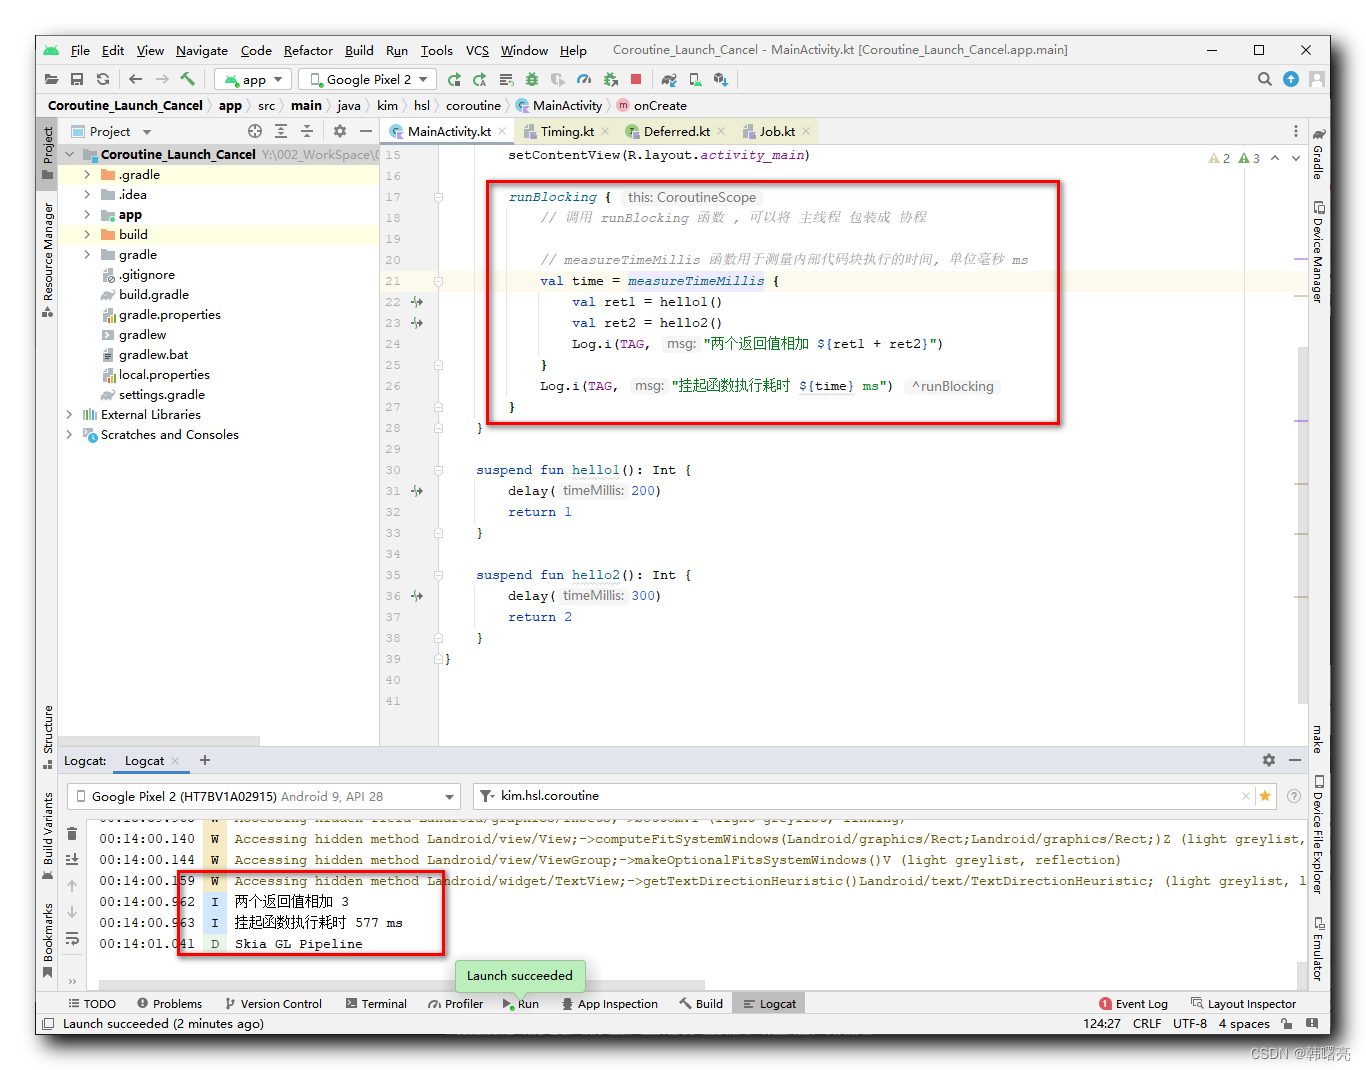Click the suspend call gutter icon on line 22
This screenshot has height=1070, width=1366.
tap(416, 302)
